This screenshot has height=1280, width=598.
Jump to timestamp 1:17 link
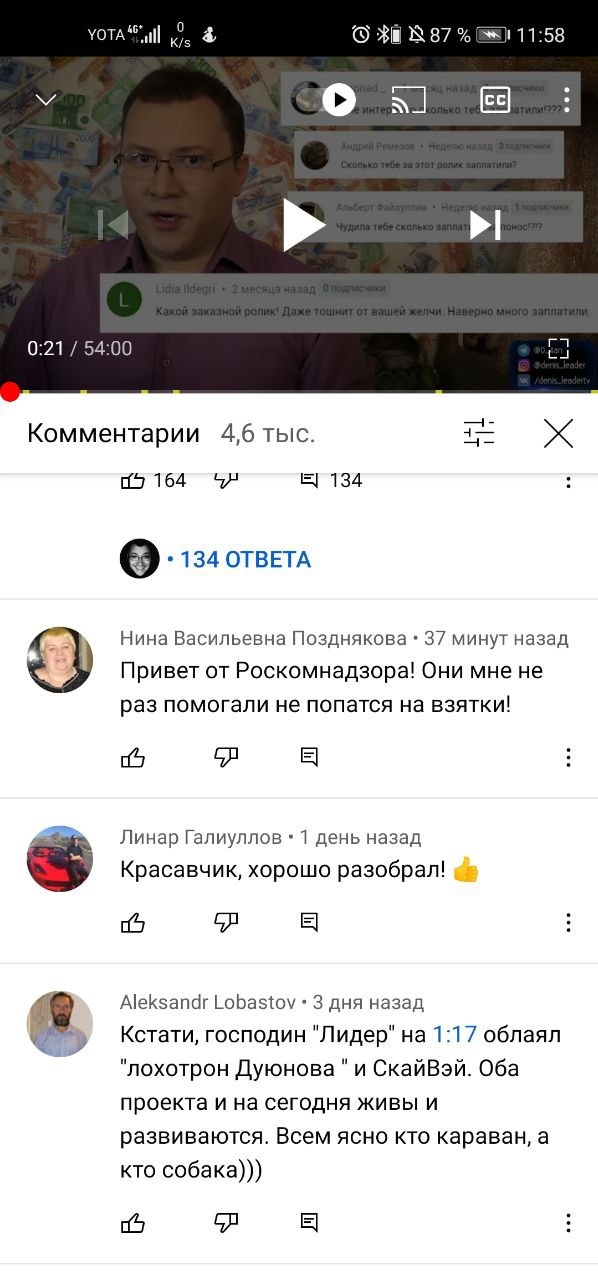click(454, 1034)
